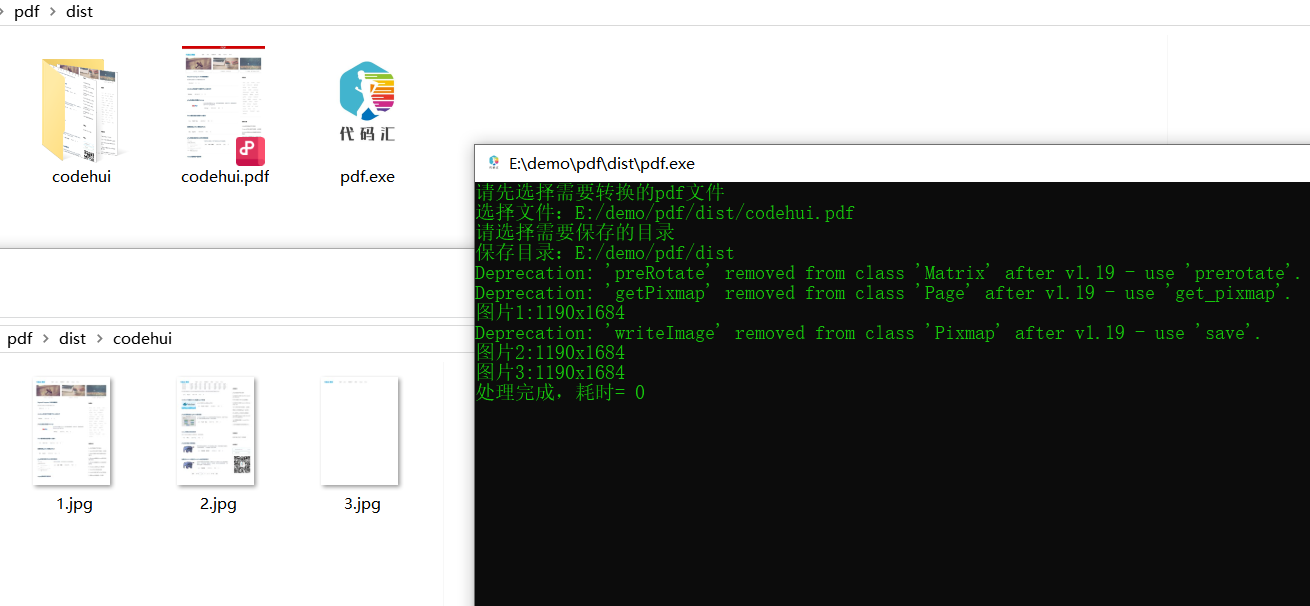1310x606 pixels.
Task: Click the 代码汇 logo above pdf.exe label
Action: 366,135
